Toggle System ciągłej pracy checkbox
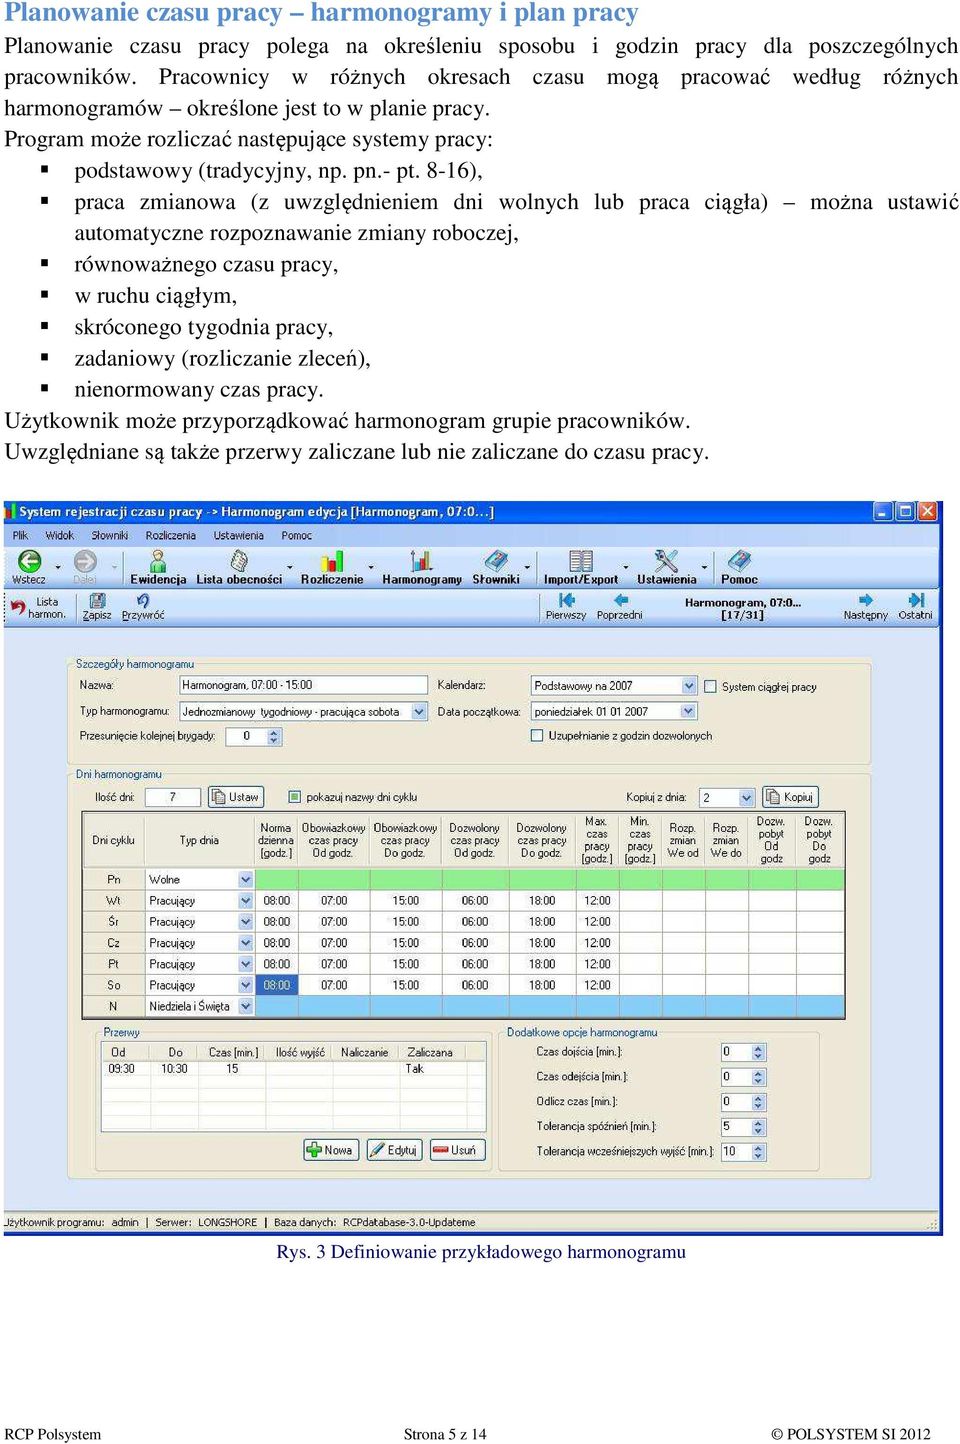 pyautogui.click(x=710, y=687)
